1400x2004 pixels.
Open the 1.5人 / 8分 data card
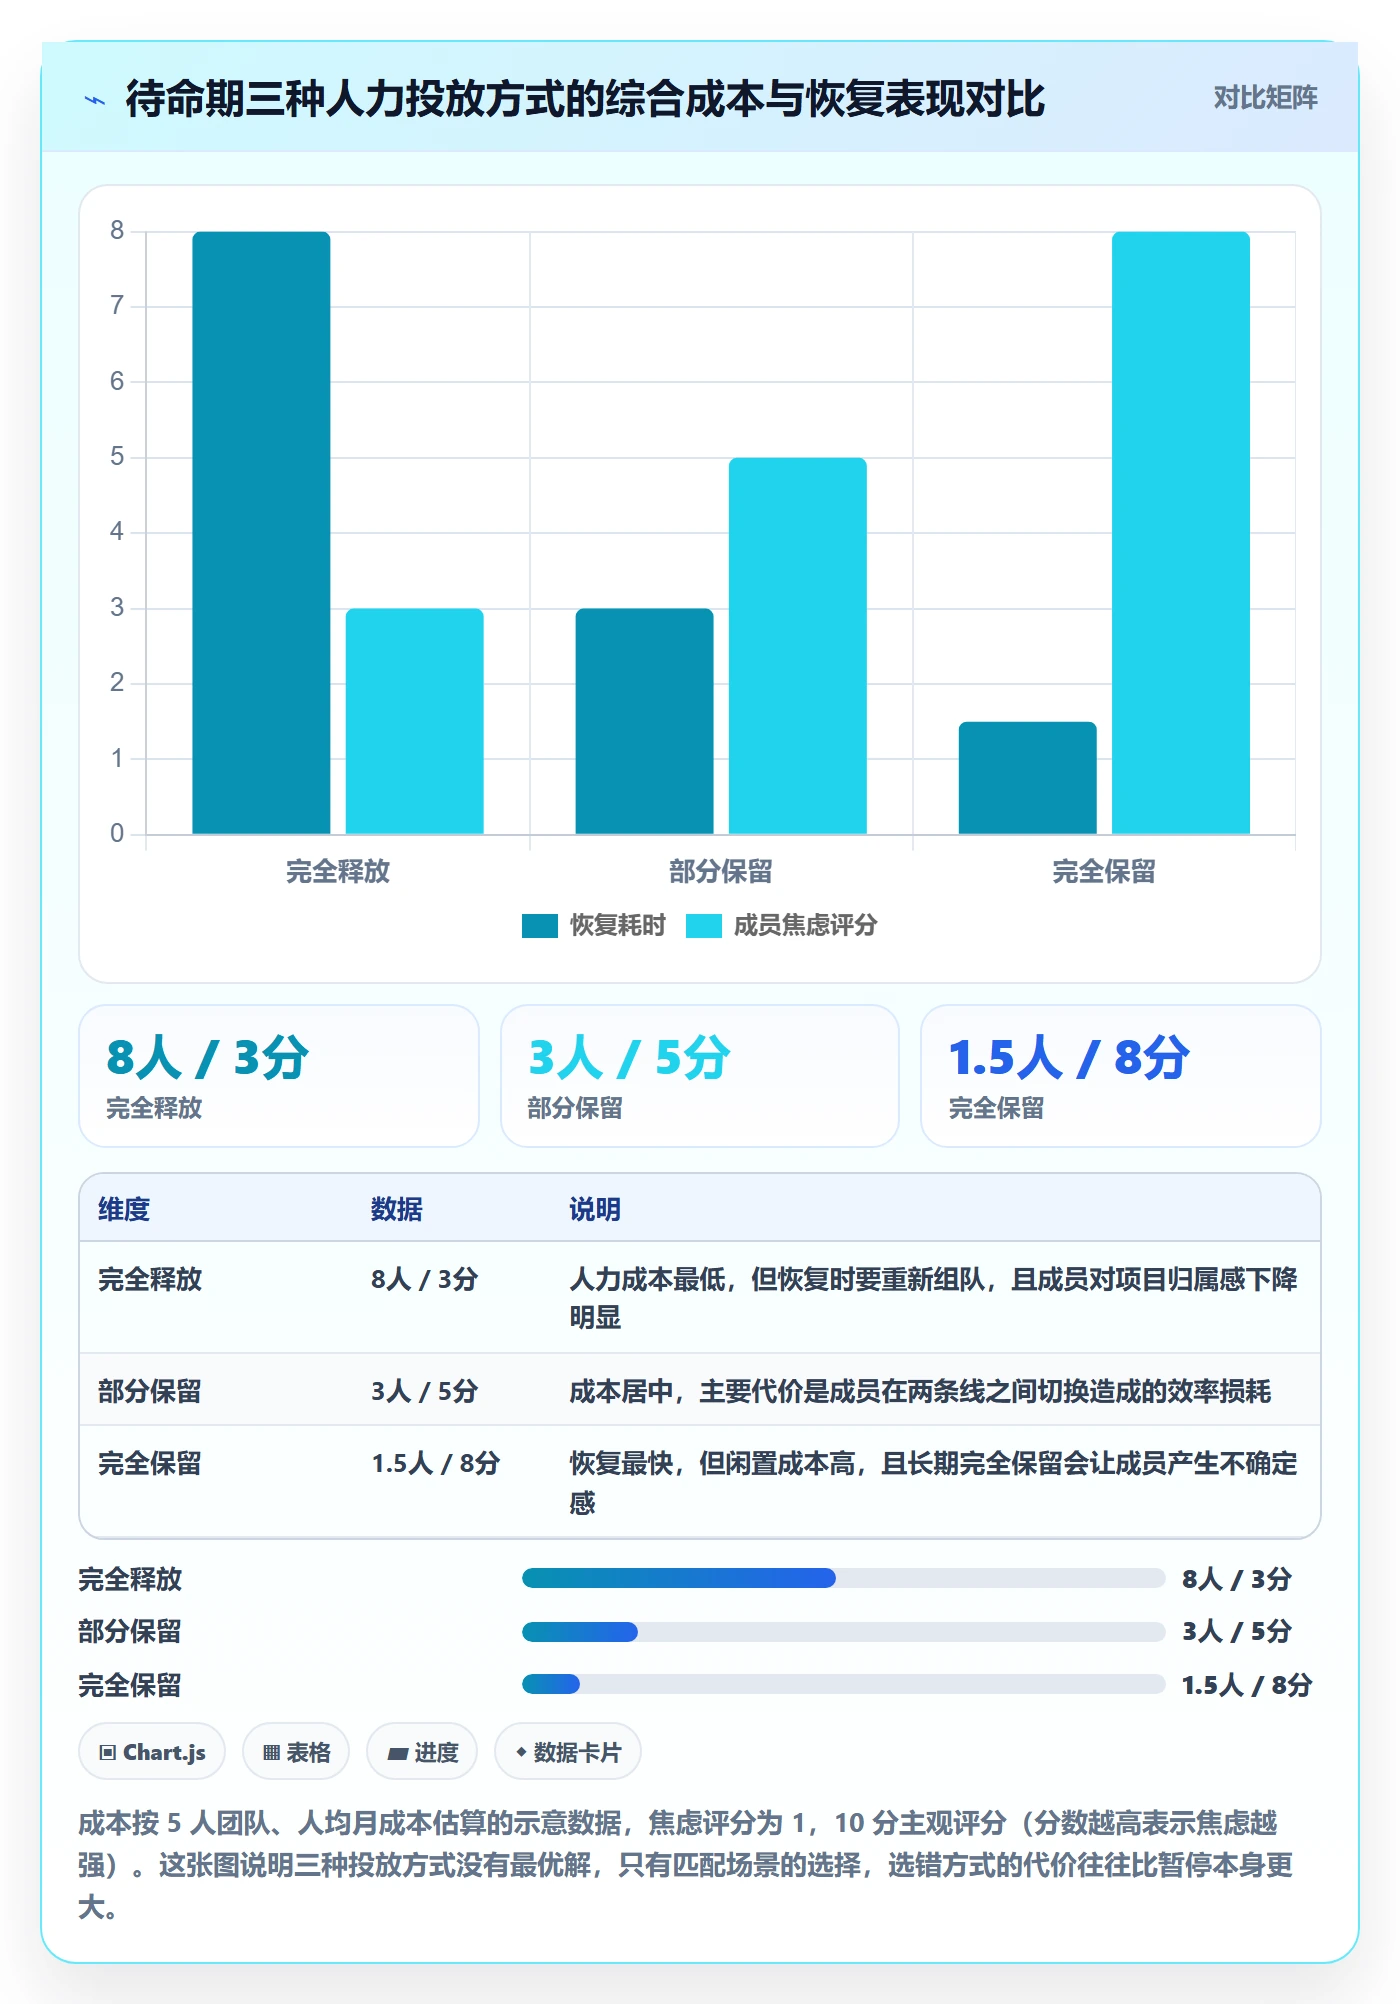pos(1121,1076)
